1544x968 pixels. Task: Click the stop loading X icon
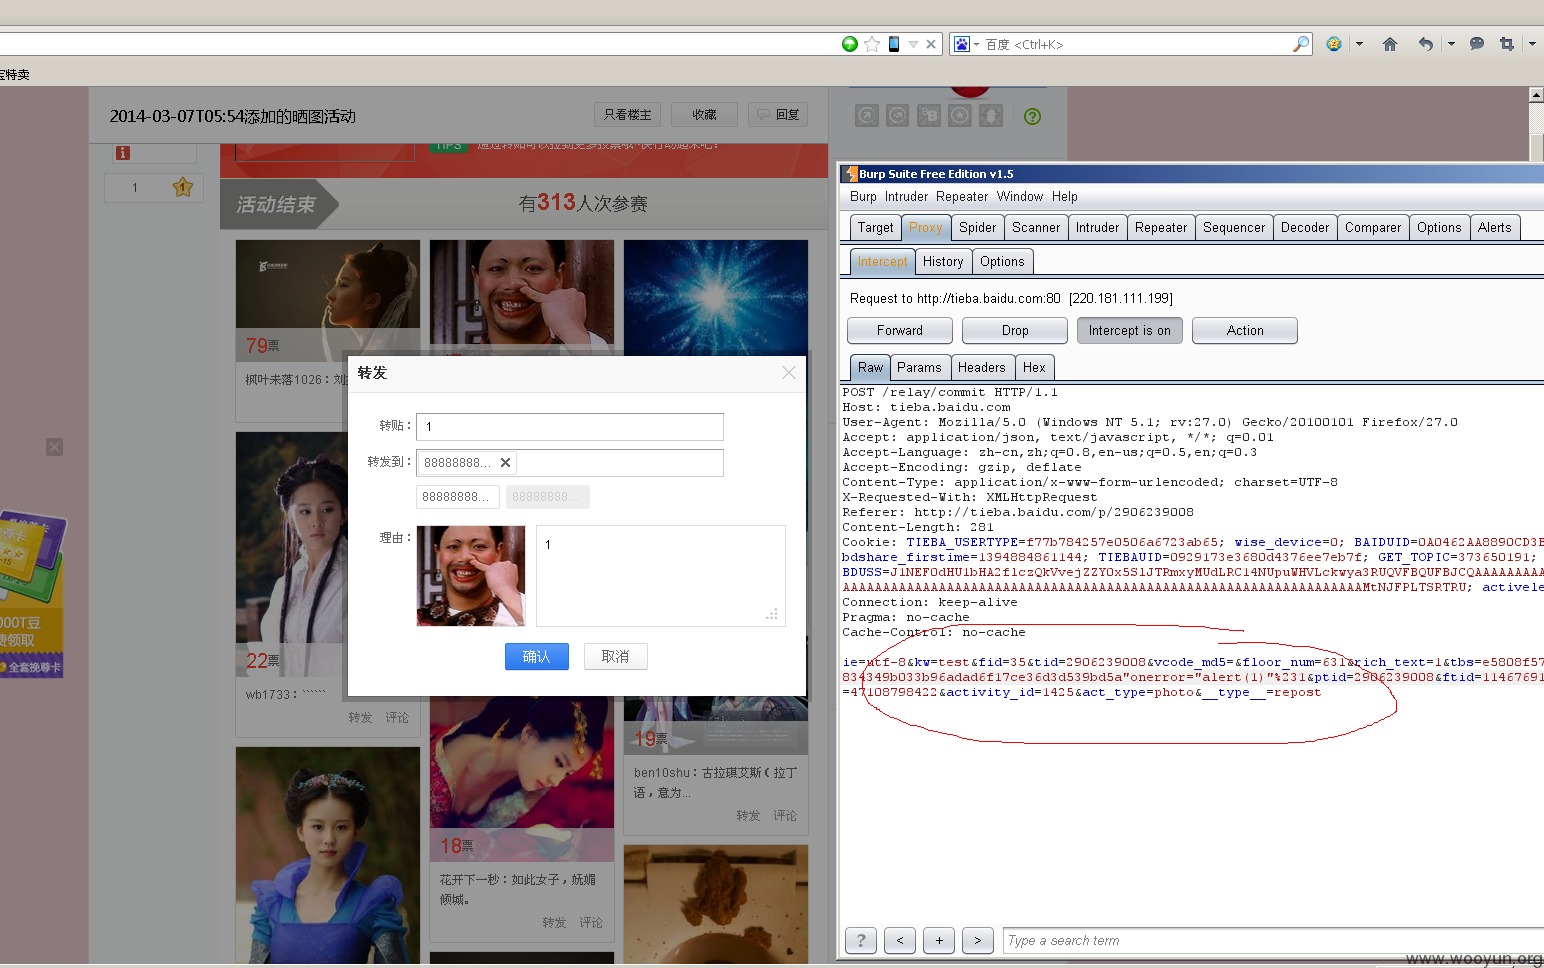click(x=931, y=44)
